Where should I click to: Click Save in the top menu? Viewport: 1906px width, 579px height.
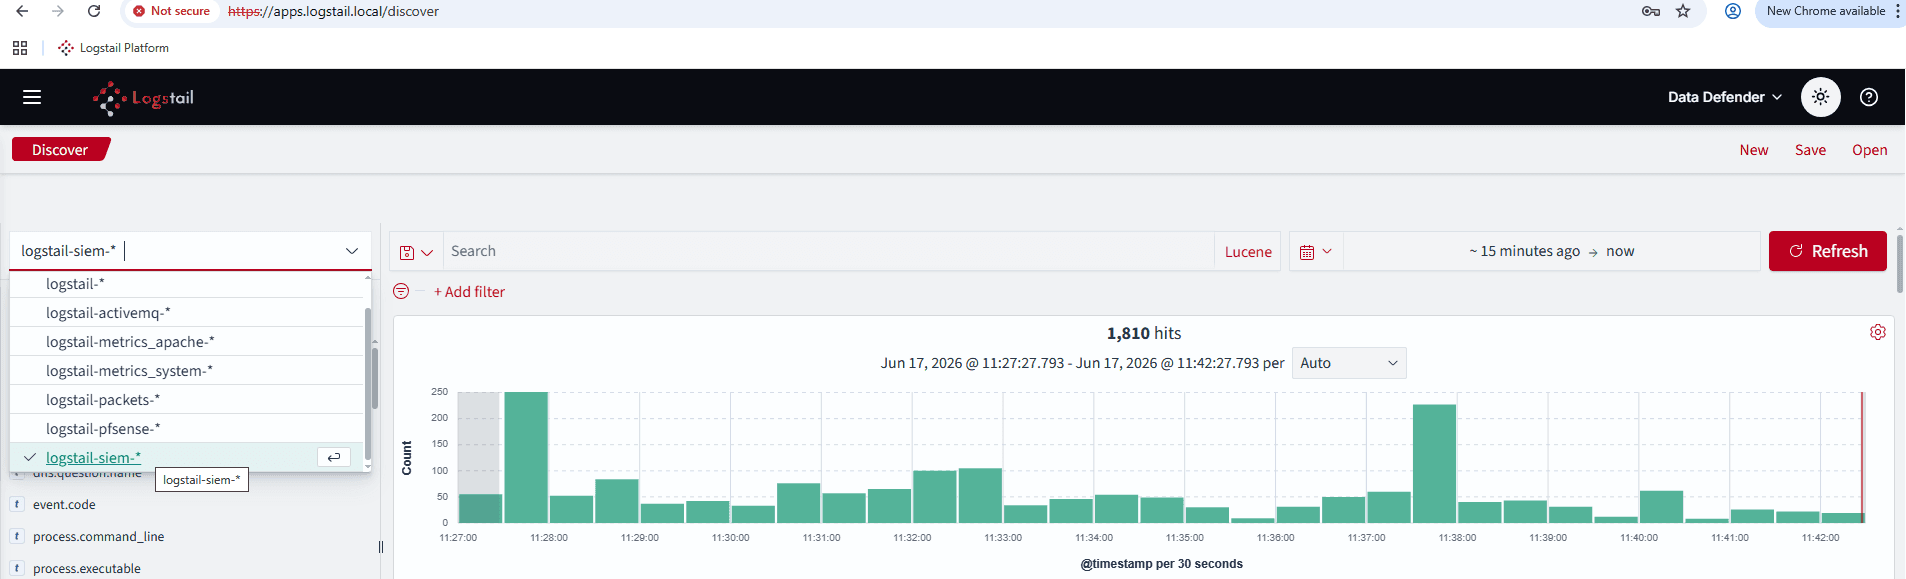pyautogui.click(x=1810, y=150)
